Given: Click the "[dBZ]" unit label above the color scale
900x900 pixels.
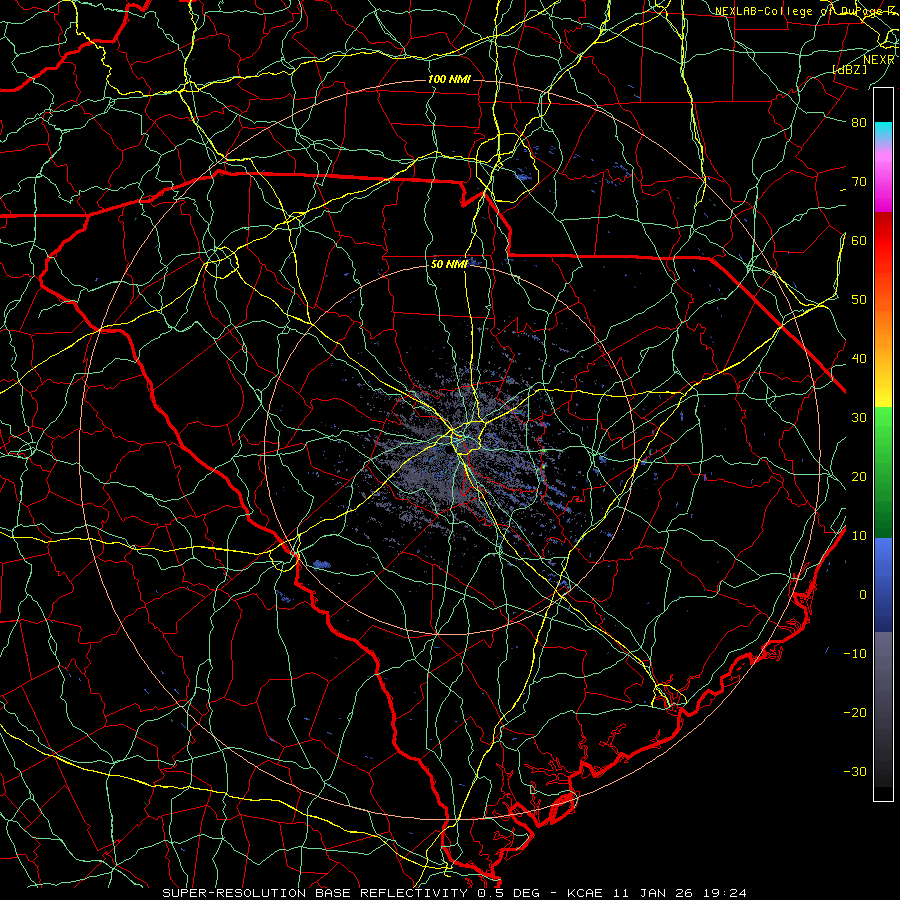Looking at the screenshot, I should tap(849, 69).
